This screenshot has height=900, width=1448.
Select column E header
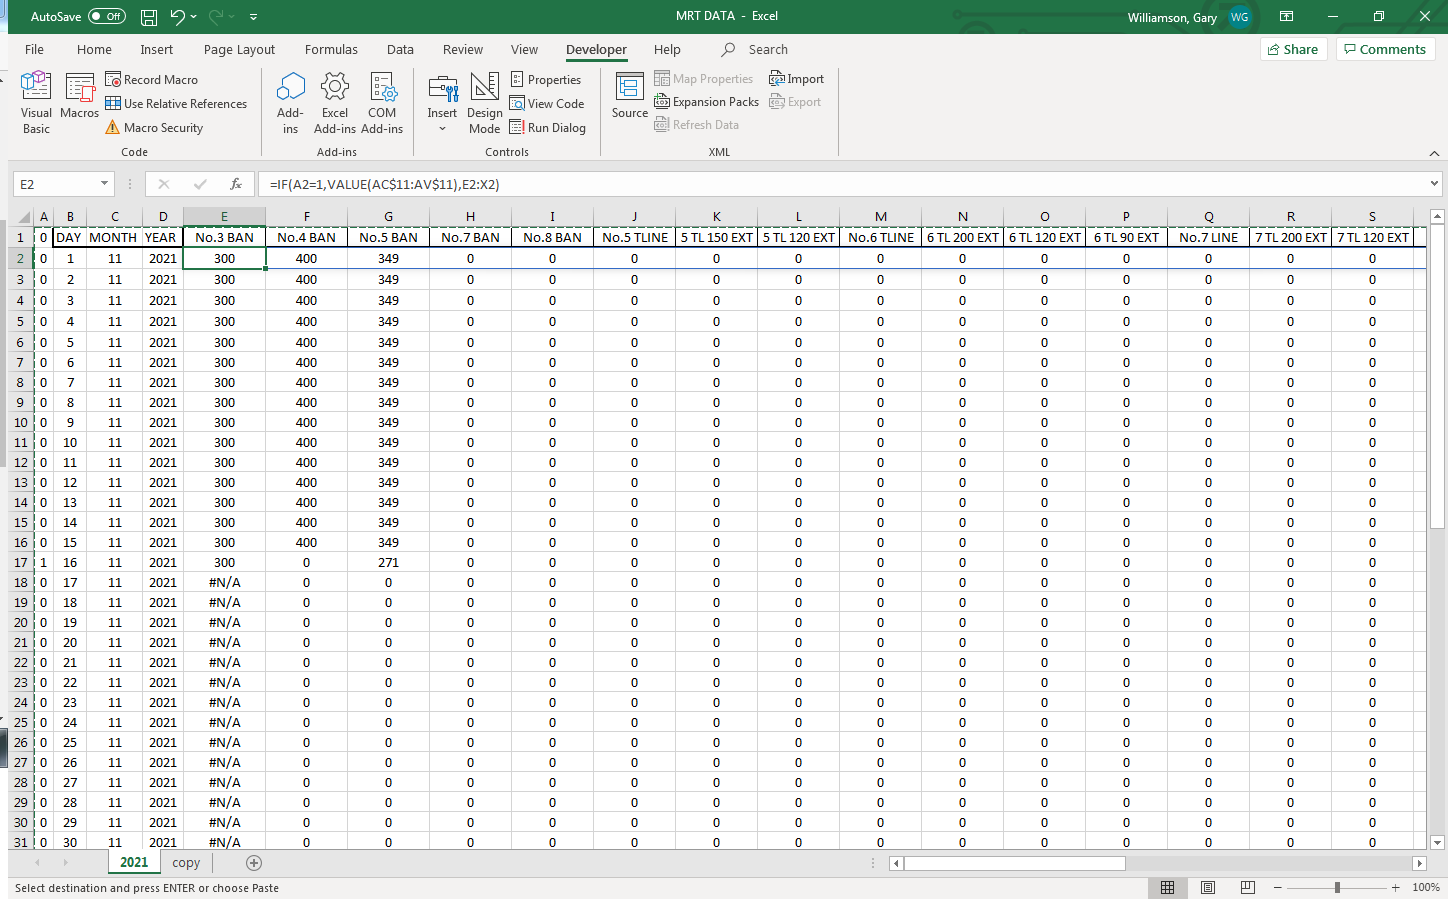click(224, 216)
